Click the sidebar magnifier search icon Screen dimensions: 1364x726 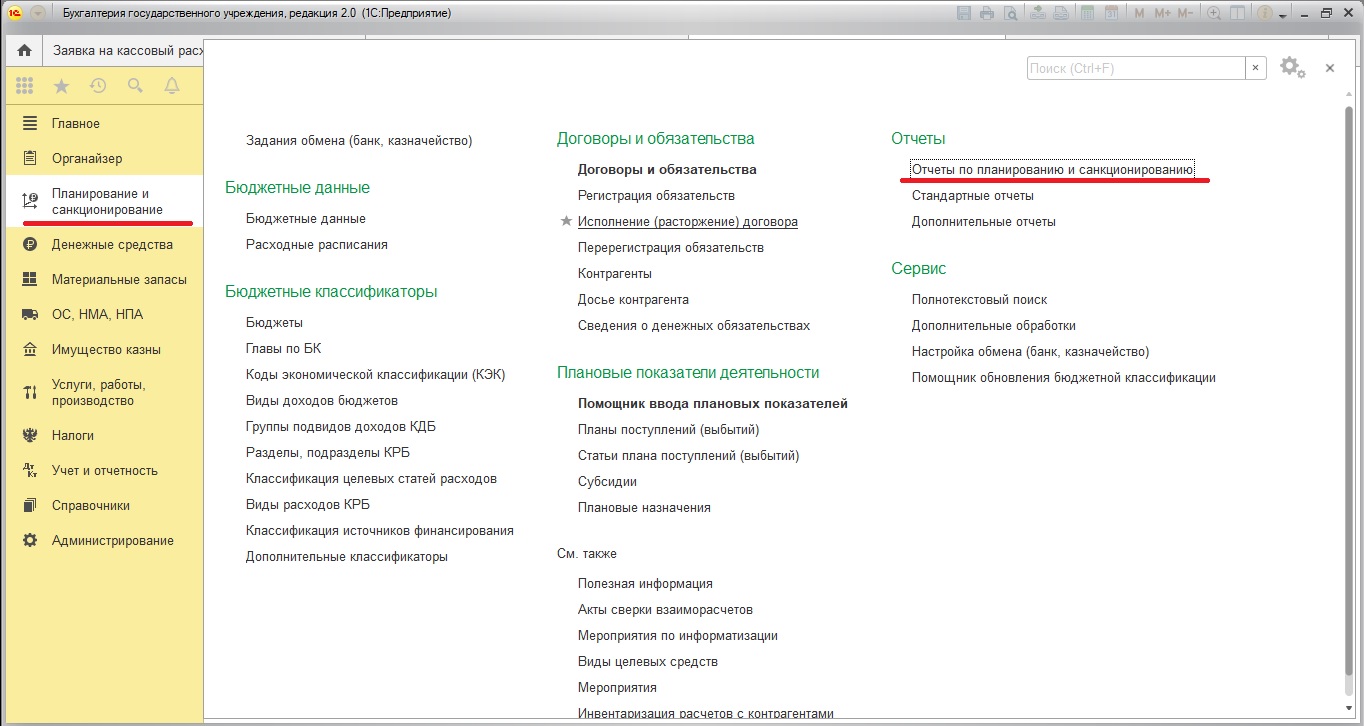point(135,86)
